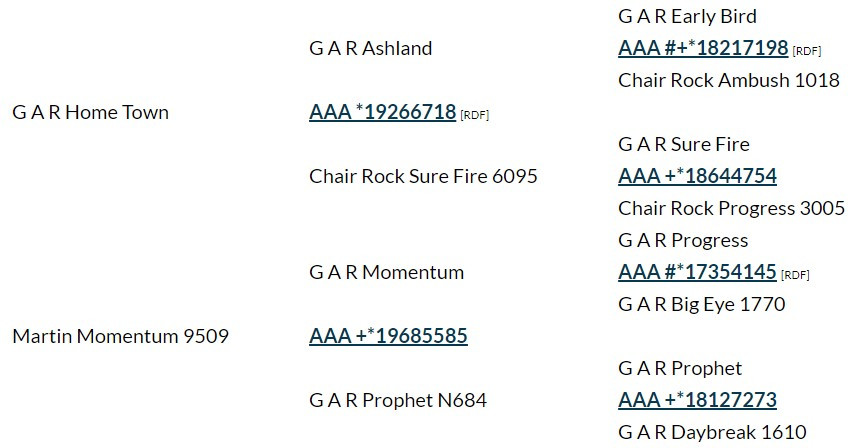Click the G A R Big Eye 1770 name
Screen dimensions: 850x448
[701, 304]
